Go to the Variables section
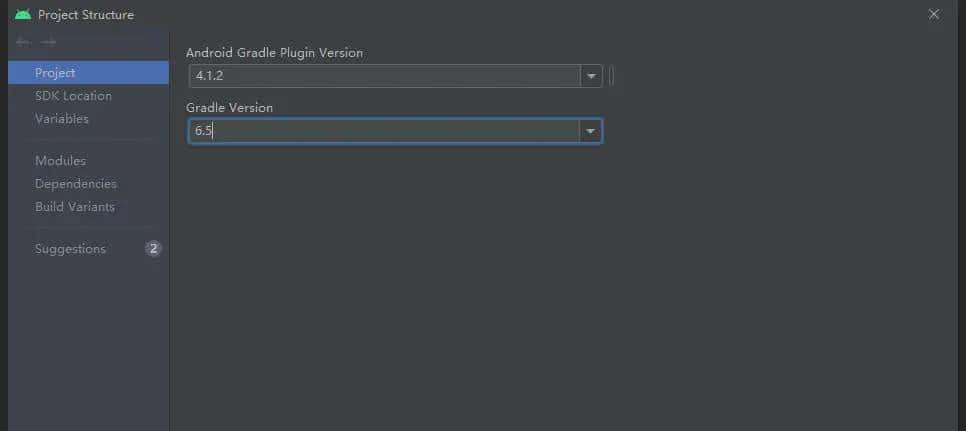Image resolution: width=966 pixels, height=431 pixels. (62, 119)
